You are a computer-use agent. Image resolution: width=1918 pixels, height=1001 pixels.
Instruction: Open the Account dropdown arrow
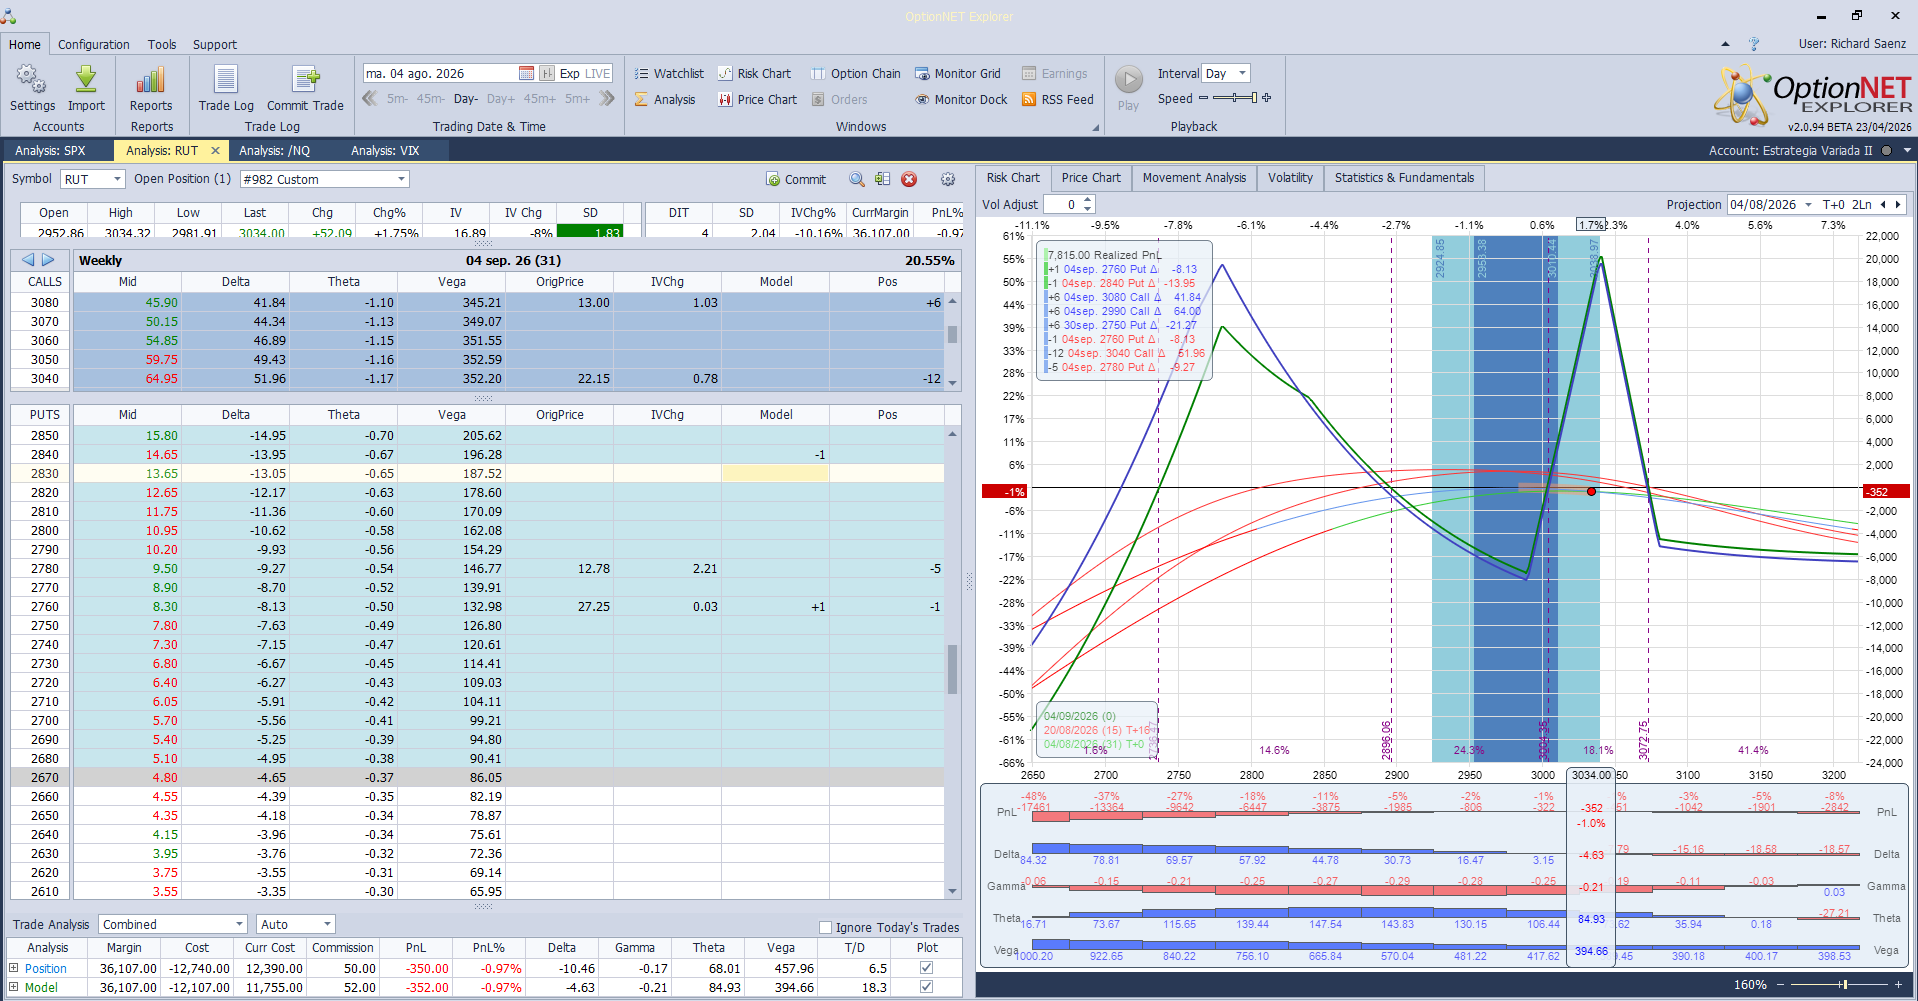1907,151
